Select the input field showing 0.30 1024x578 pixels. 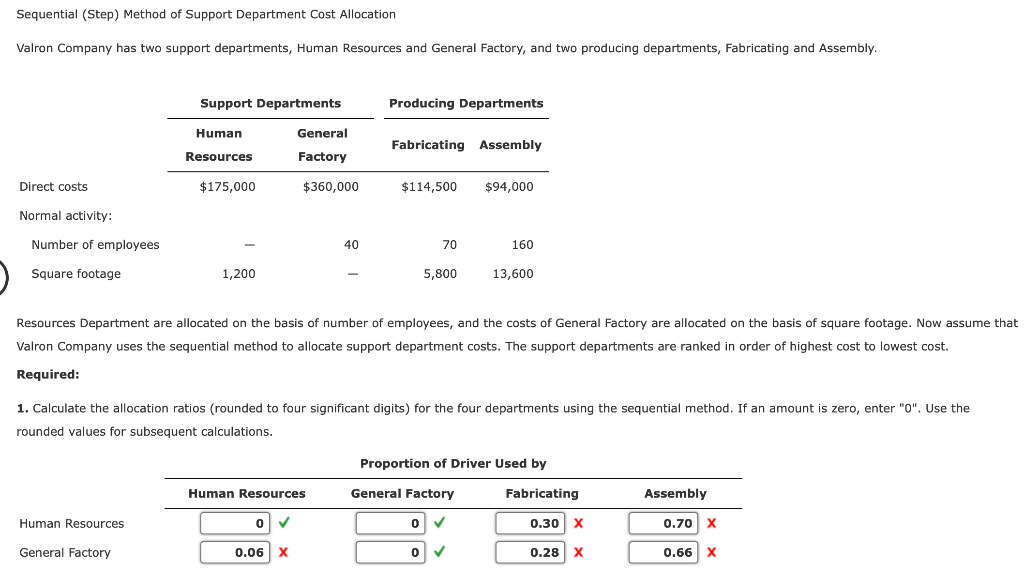pos(530,523)
